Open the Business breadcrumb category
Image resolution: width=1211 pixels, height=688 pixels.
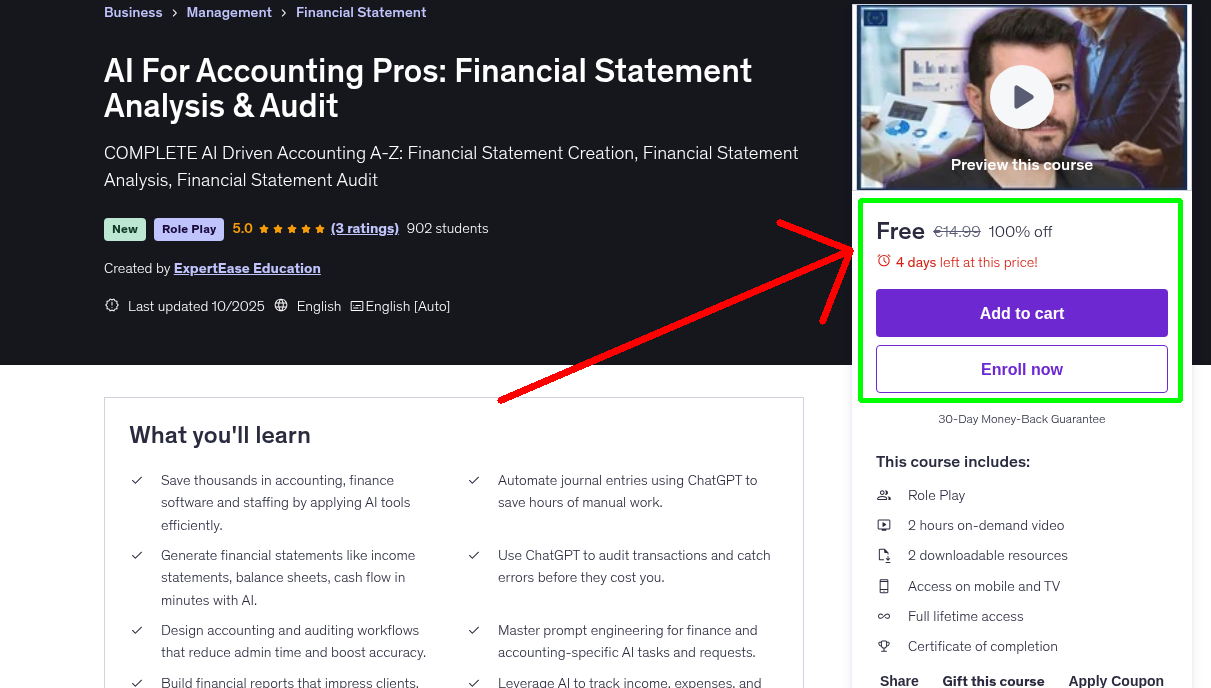point(133,12)
